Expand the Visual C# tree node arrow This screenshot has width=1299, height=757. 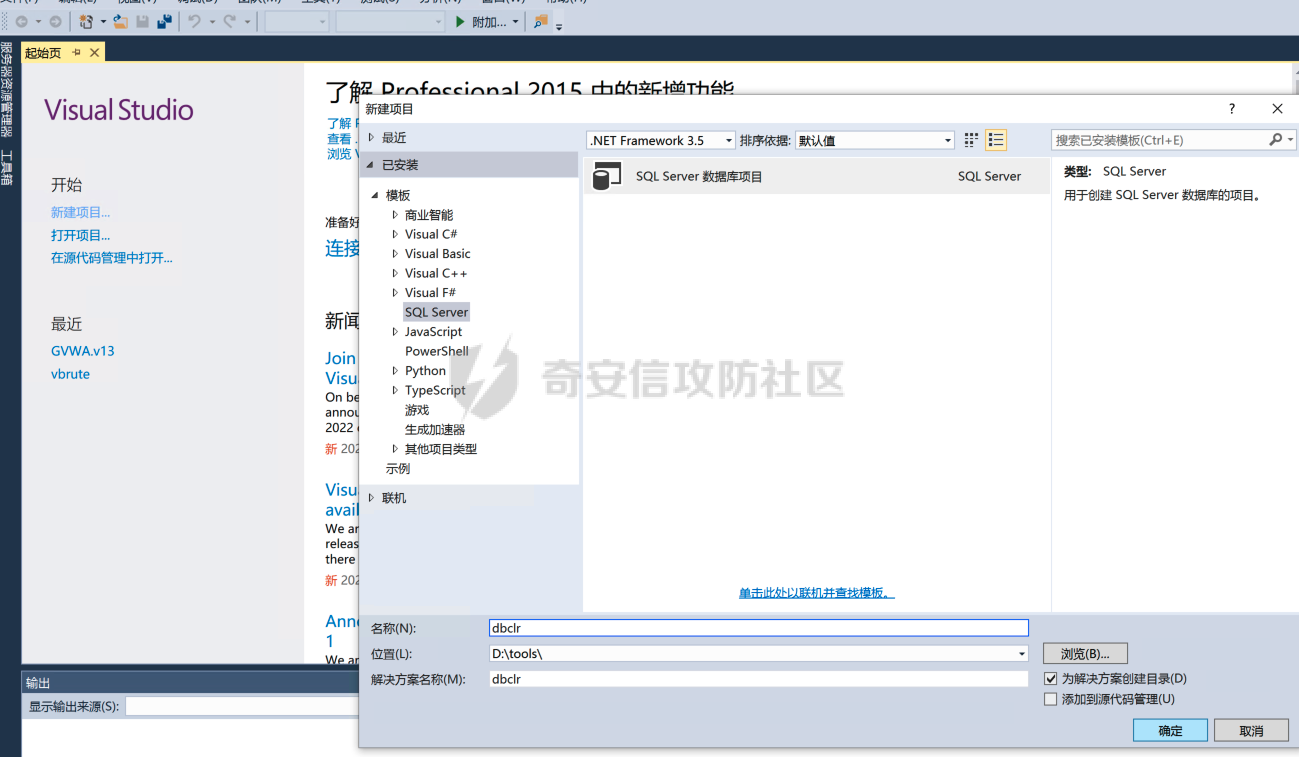coord(395,234)
